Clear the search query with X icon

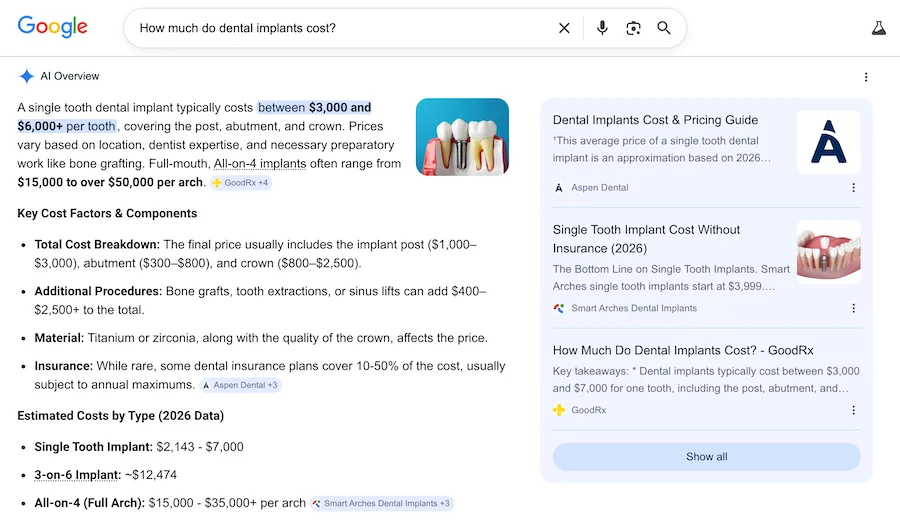pos(564,28)
